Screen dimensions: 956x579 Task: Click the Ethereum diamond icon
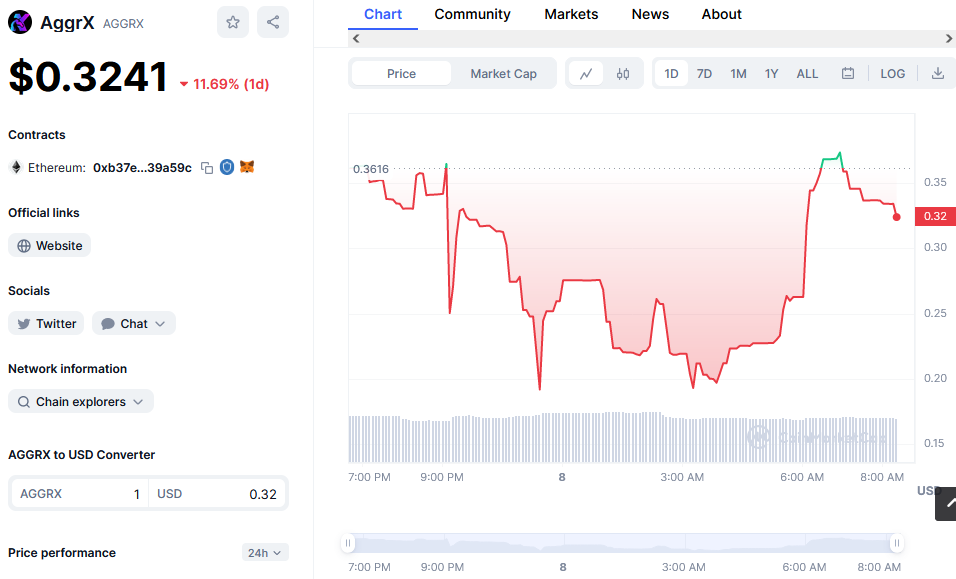(16, 167)
